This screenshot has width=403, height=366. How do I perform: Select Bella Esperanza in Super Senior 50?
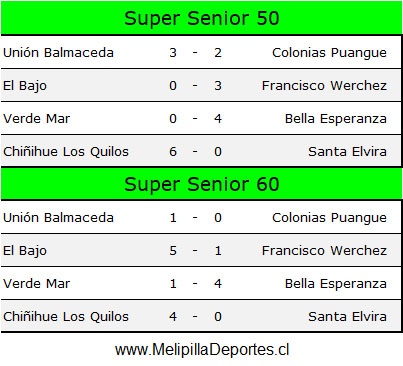[x=336, y=119]
